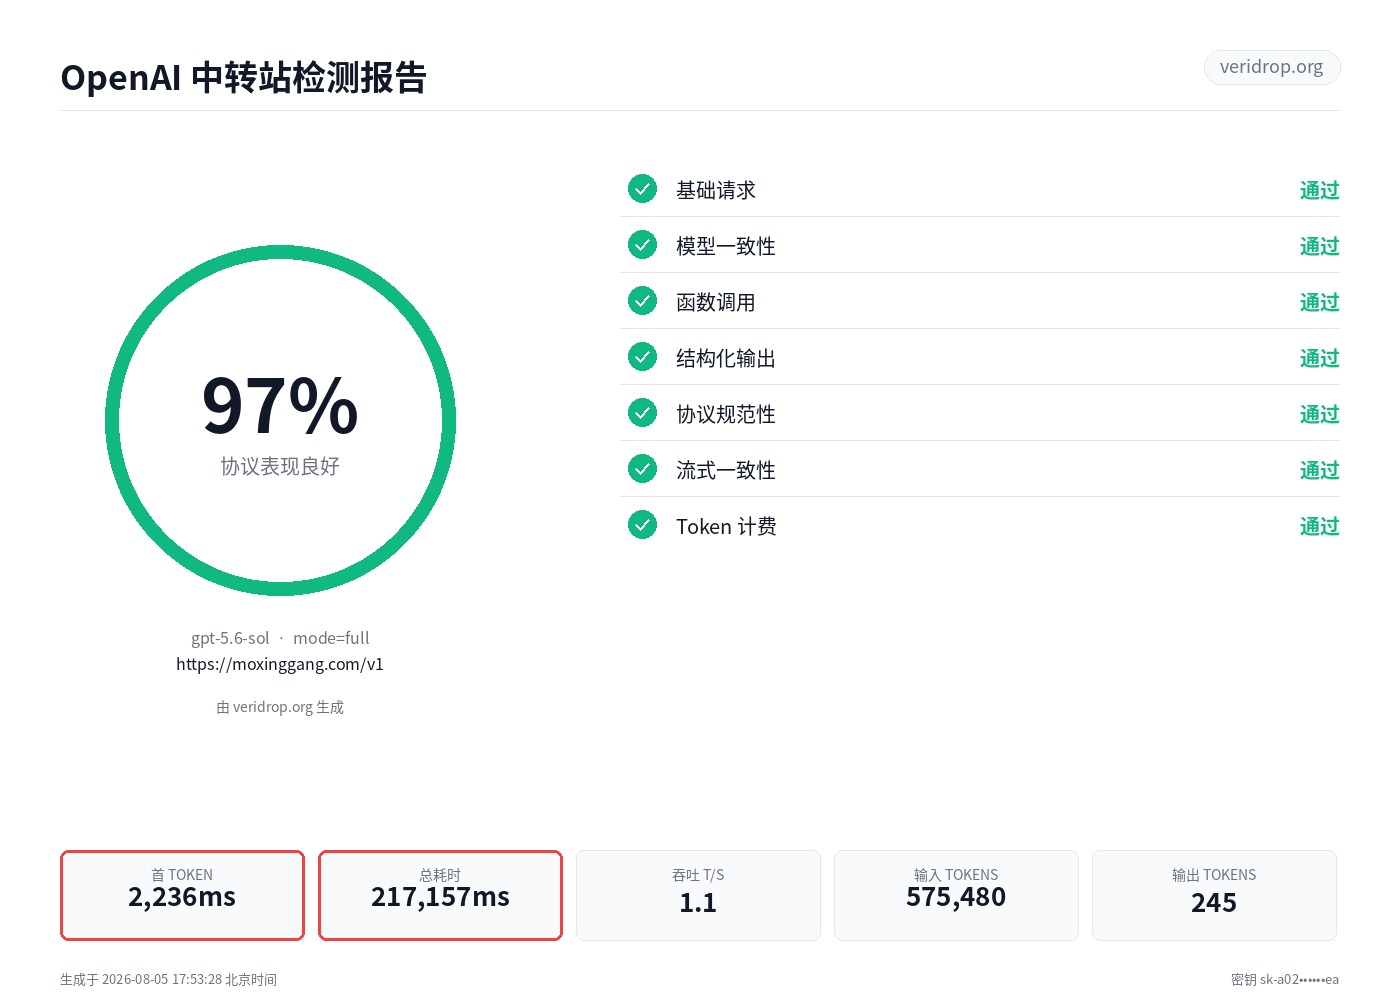Click the 由 veridrop.org 生成 text
This screenshot has height=1000, width=1400.
pos(280,707)
